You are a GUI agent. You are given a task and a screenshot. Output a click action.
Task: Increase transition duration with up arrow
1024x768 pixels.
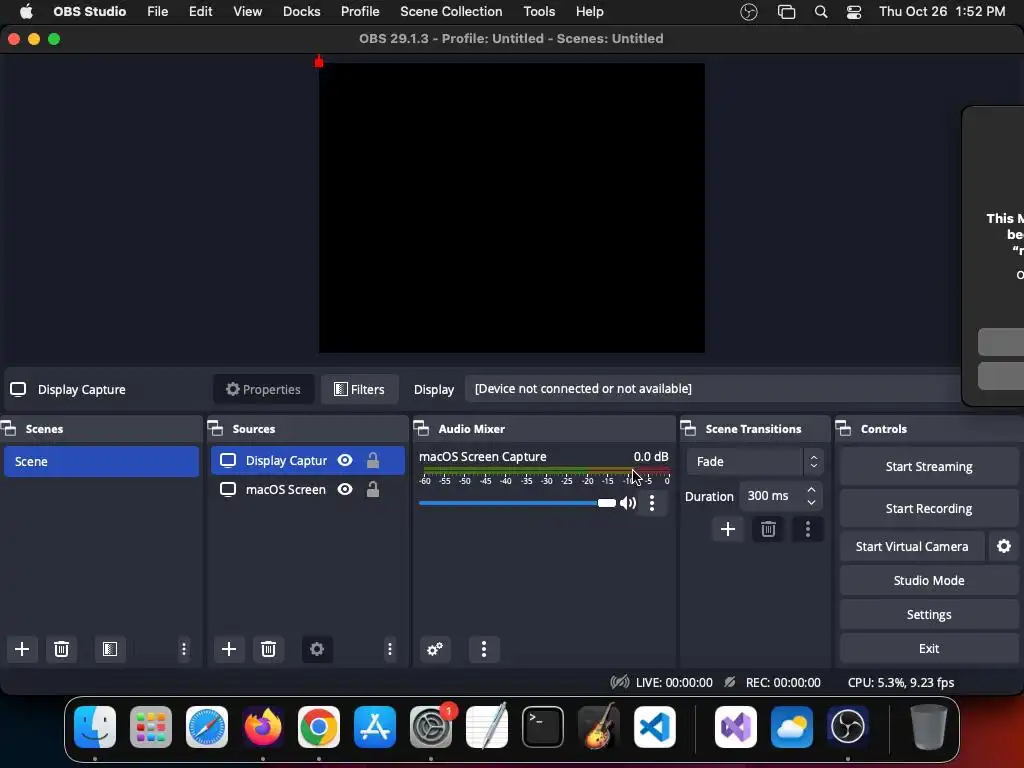[x=811, y=490]
